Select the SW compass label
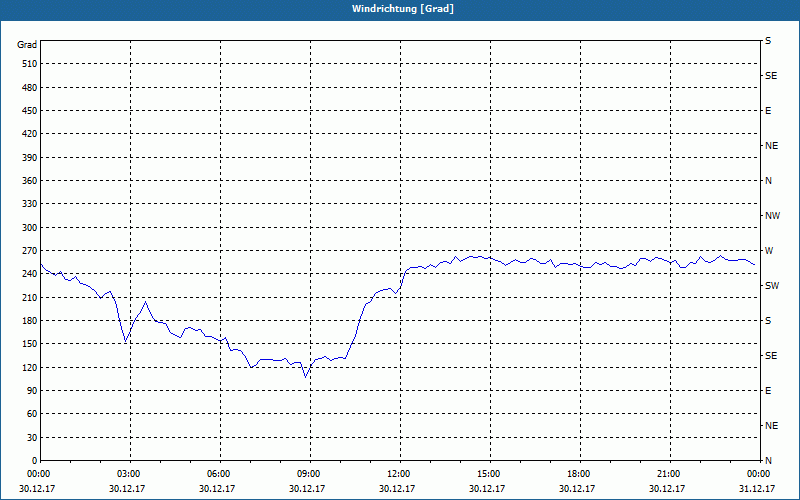Screen dimensions: 800x500 pyautogui.click(x=772, y=286)
